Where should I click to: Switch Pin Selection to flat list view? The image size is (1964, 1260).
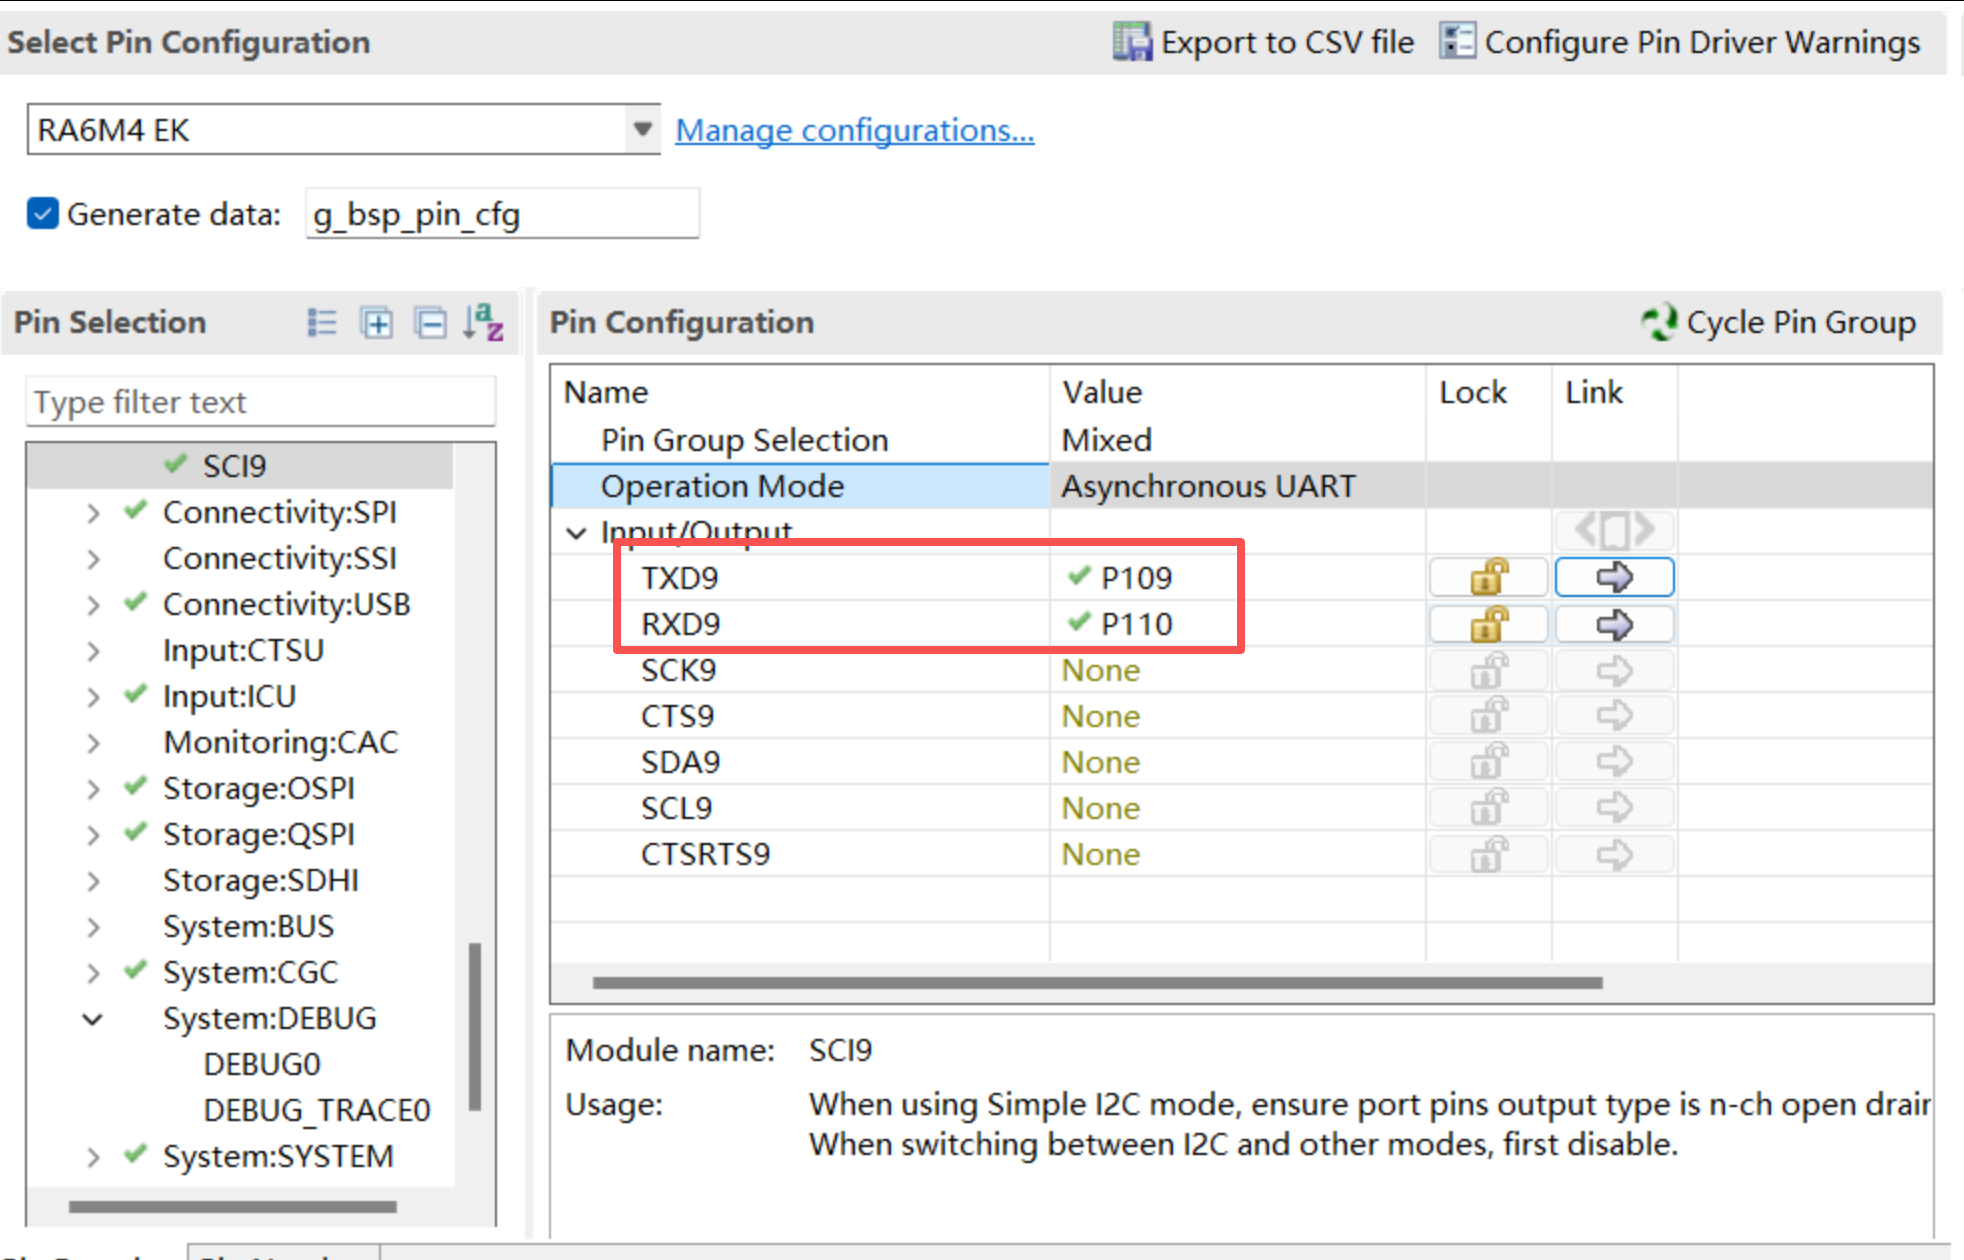click(322, 323)
